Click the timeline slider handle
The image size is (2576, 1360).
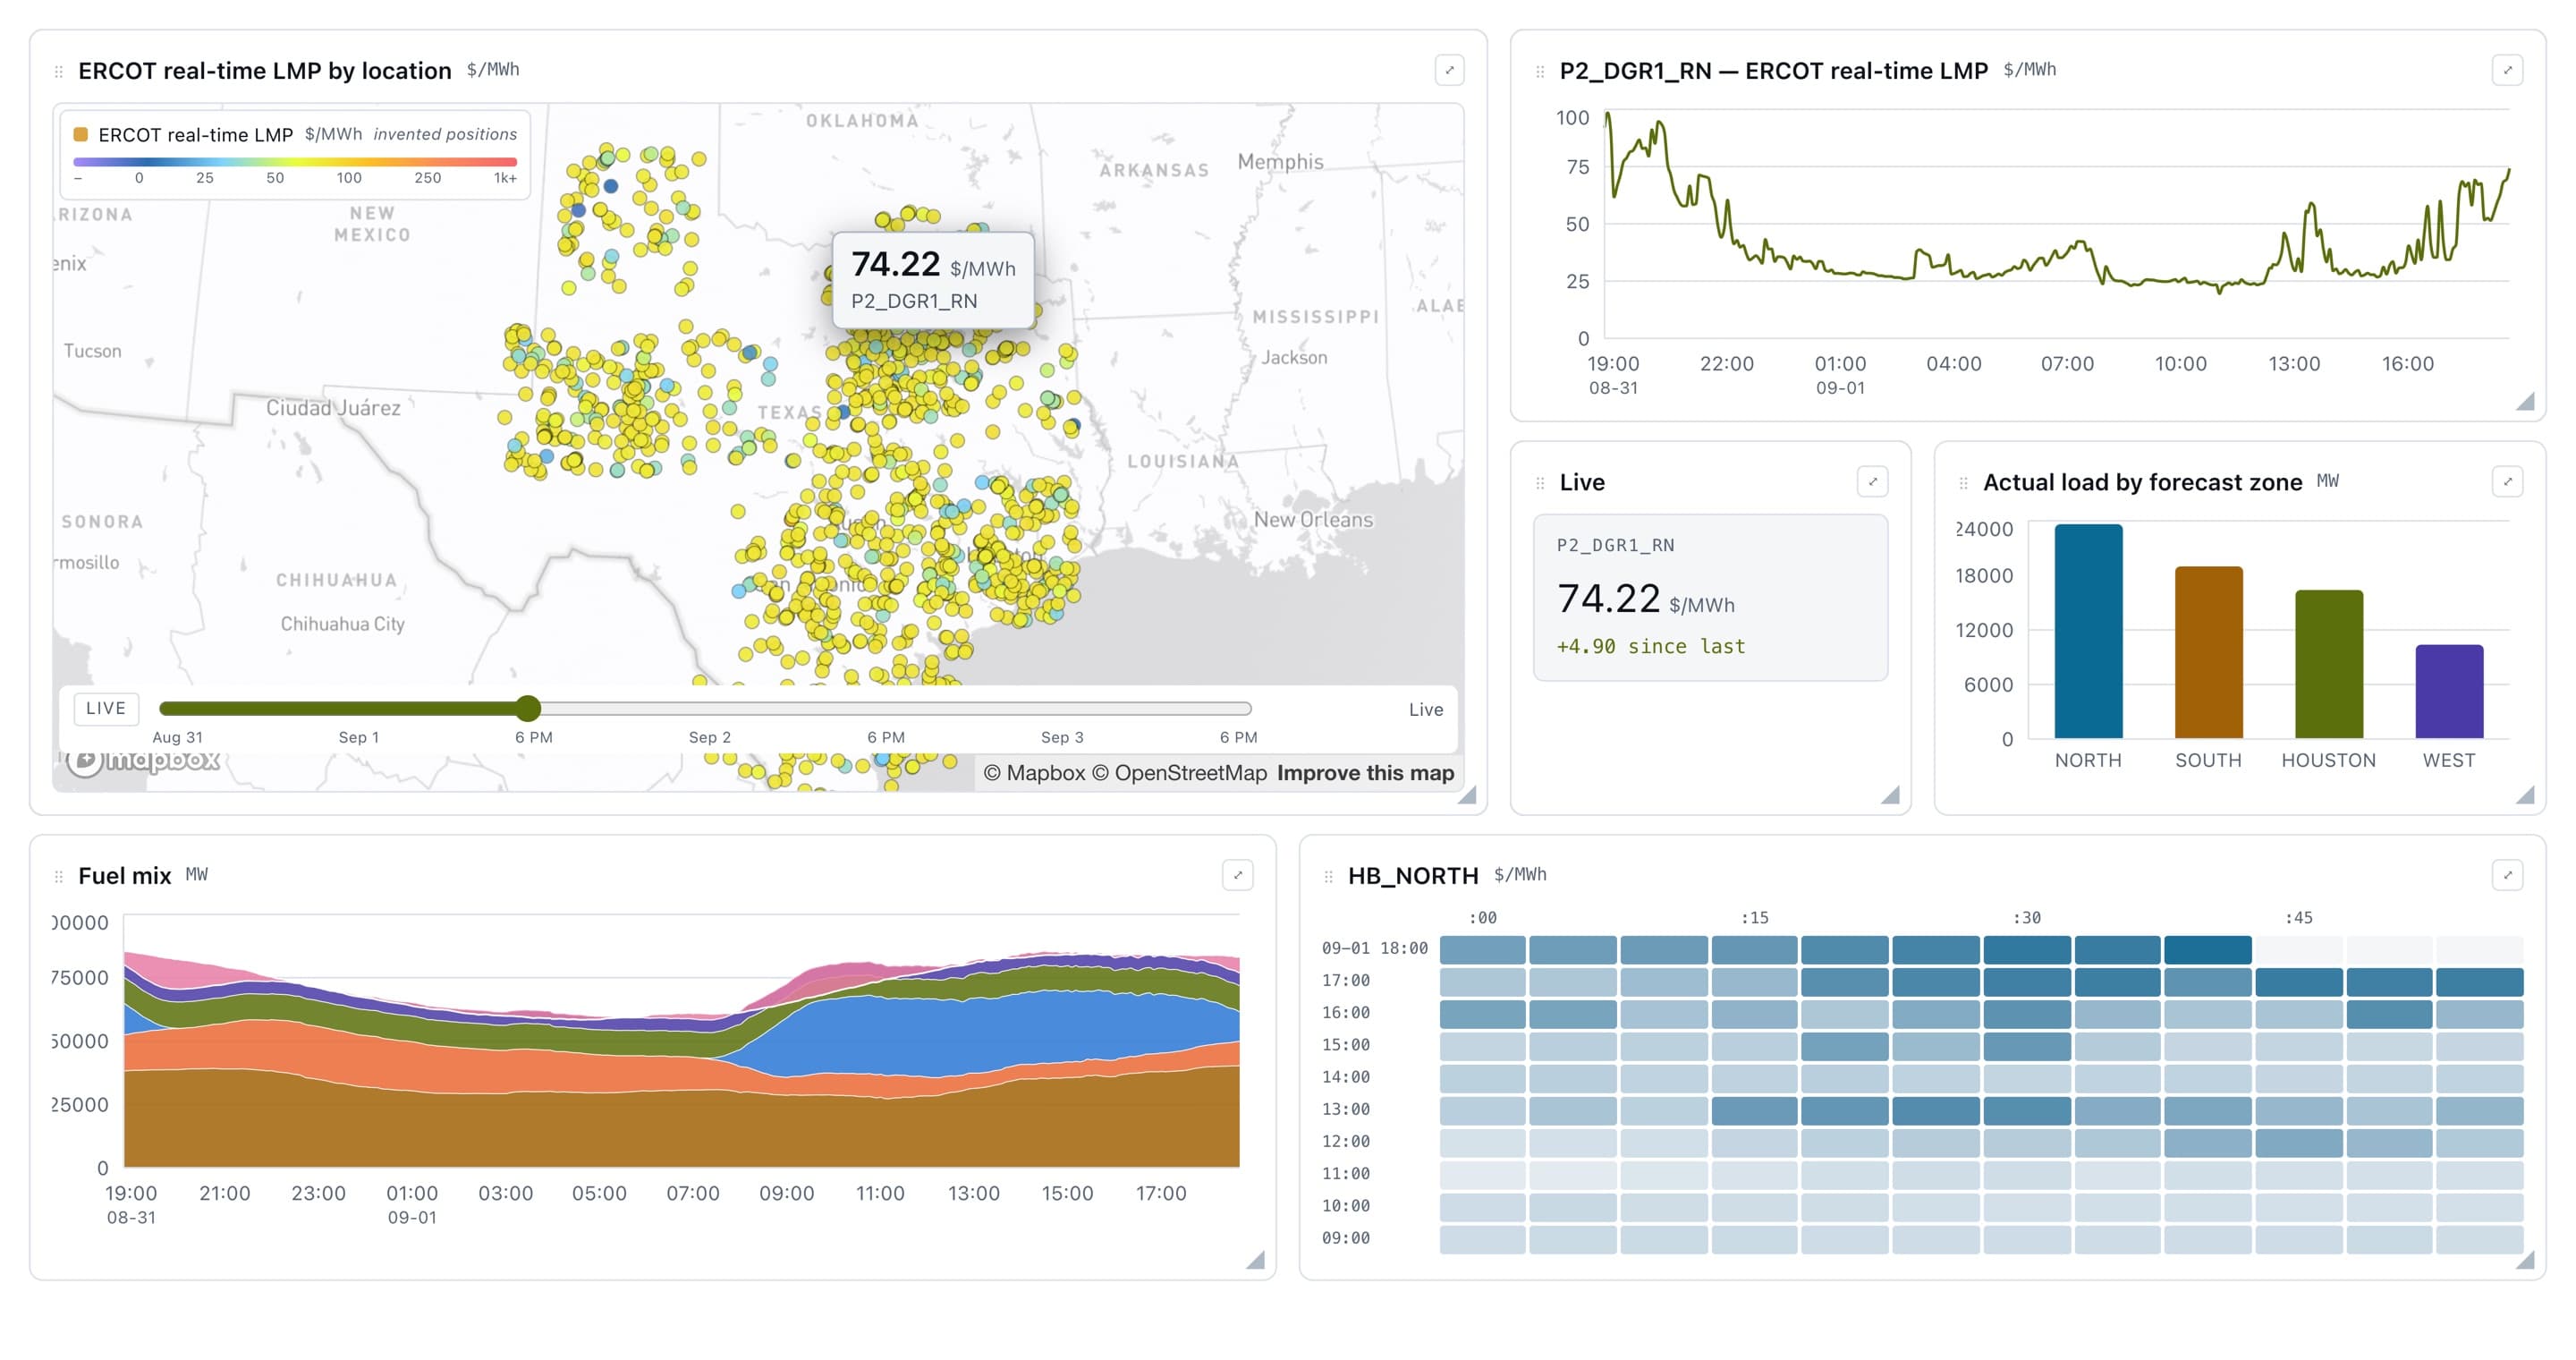click(x=528, y=709)
